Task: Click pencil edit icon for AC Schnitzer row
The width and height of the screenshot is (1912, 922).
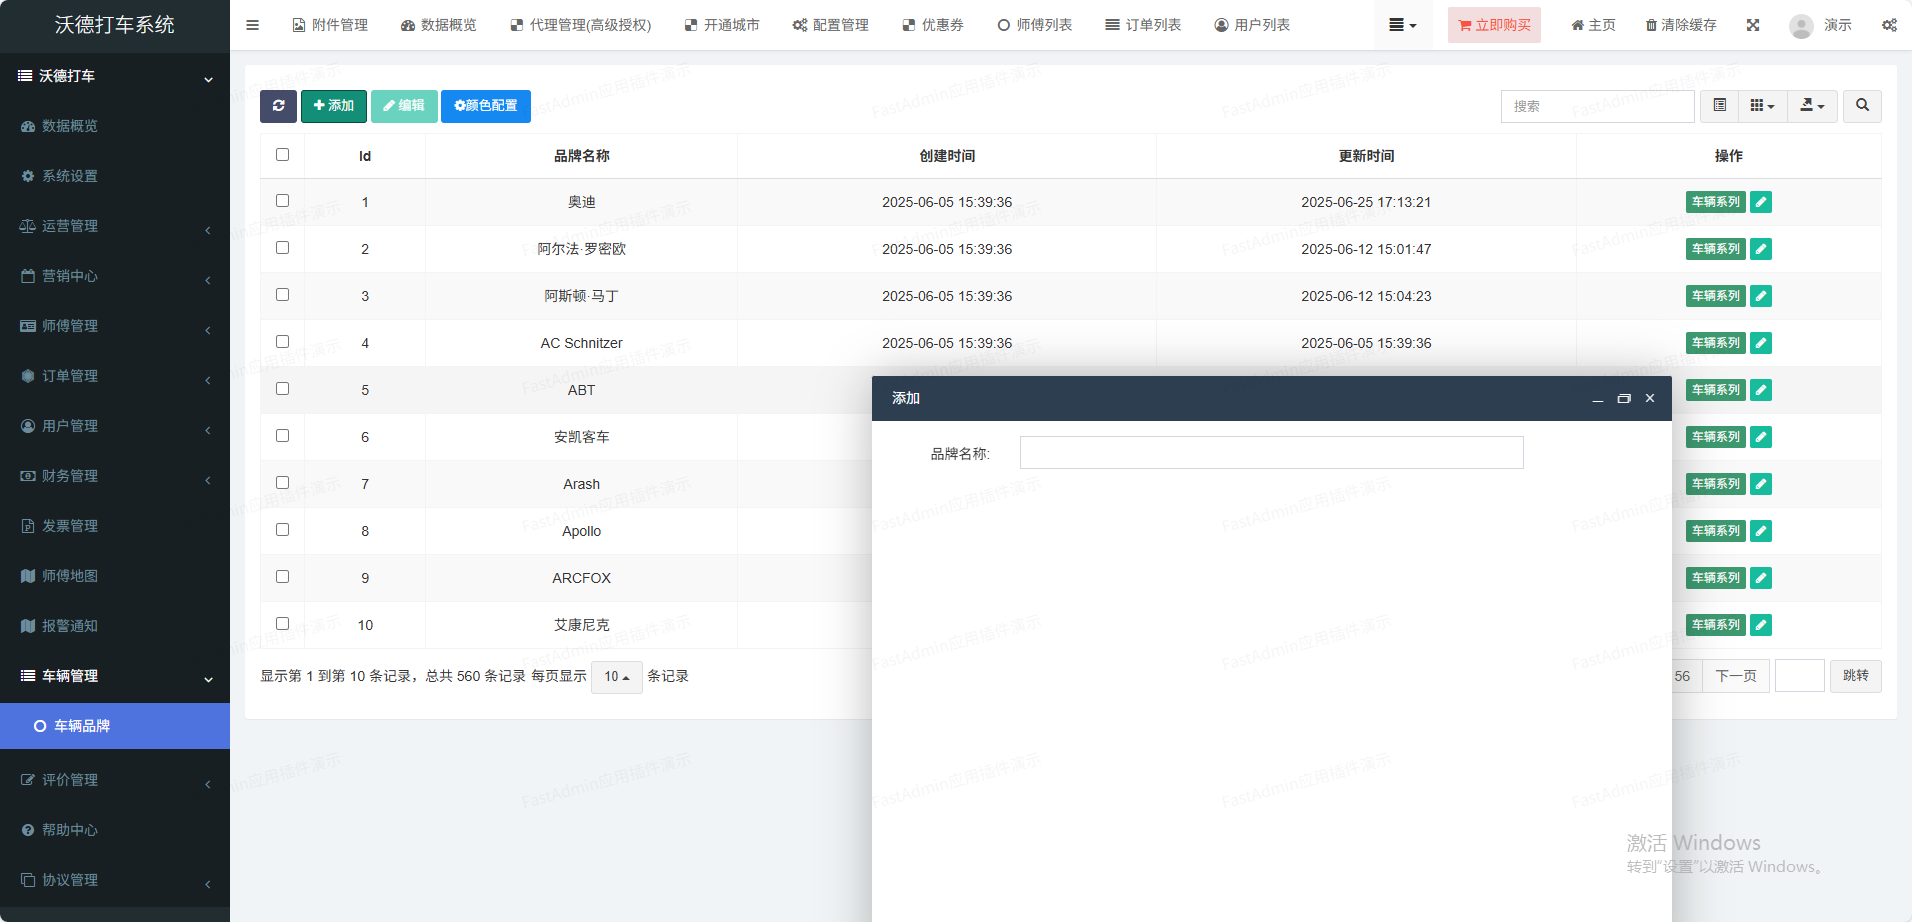Action: [1761, 343]
